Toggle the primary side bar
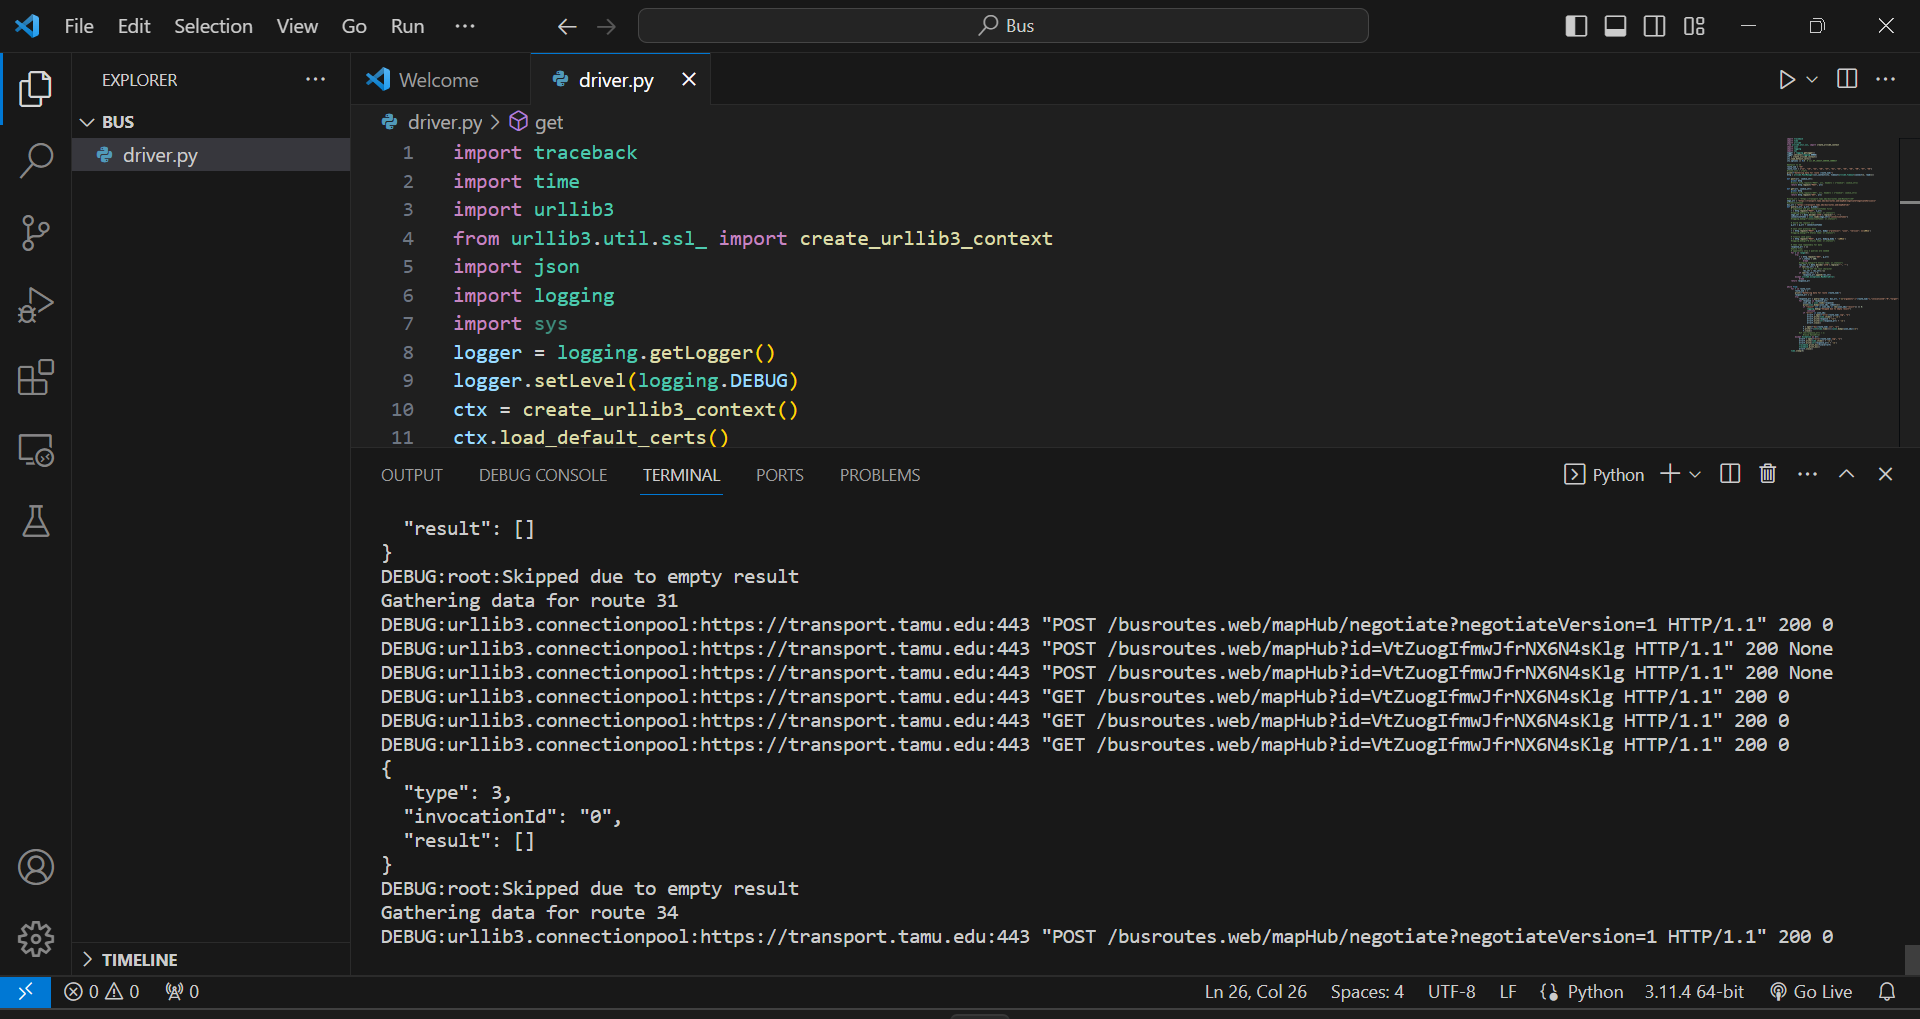1920x1019 pixels. coord(1576,26)
